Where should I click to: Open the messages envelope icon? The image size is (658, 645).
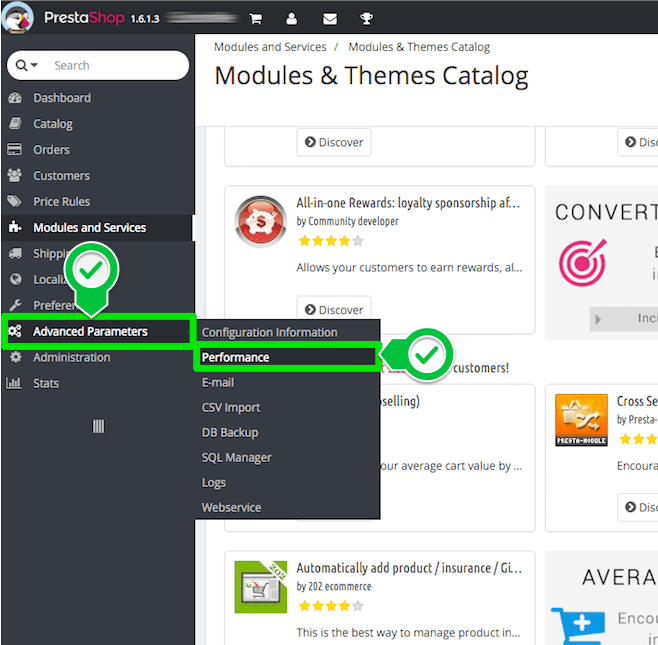(x=329, y=19)
